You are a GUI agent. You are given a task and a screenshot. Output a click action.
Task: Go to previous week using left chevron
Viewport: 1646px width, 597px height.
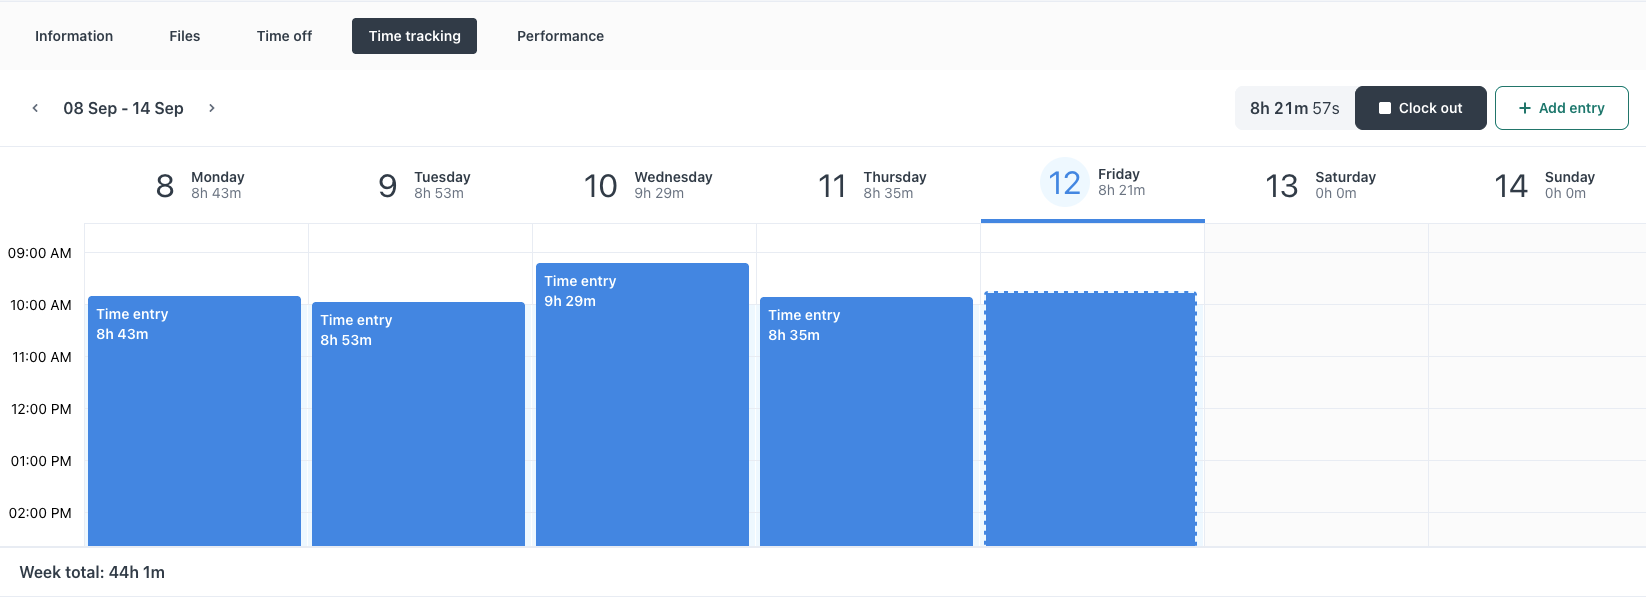click(x=35, y=108)
